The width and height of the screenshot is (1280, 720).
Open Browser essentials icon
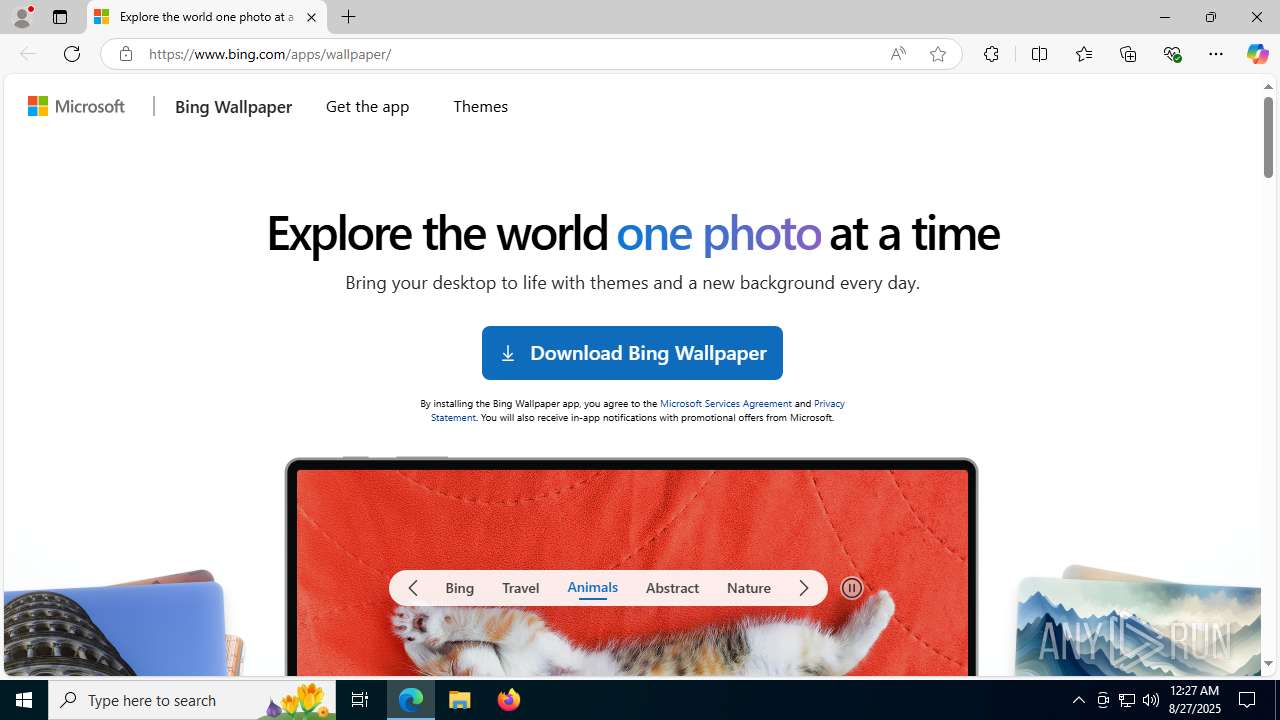pyautogui.click(x=1172, y=54)
